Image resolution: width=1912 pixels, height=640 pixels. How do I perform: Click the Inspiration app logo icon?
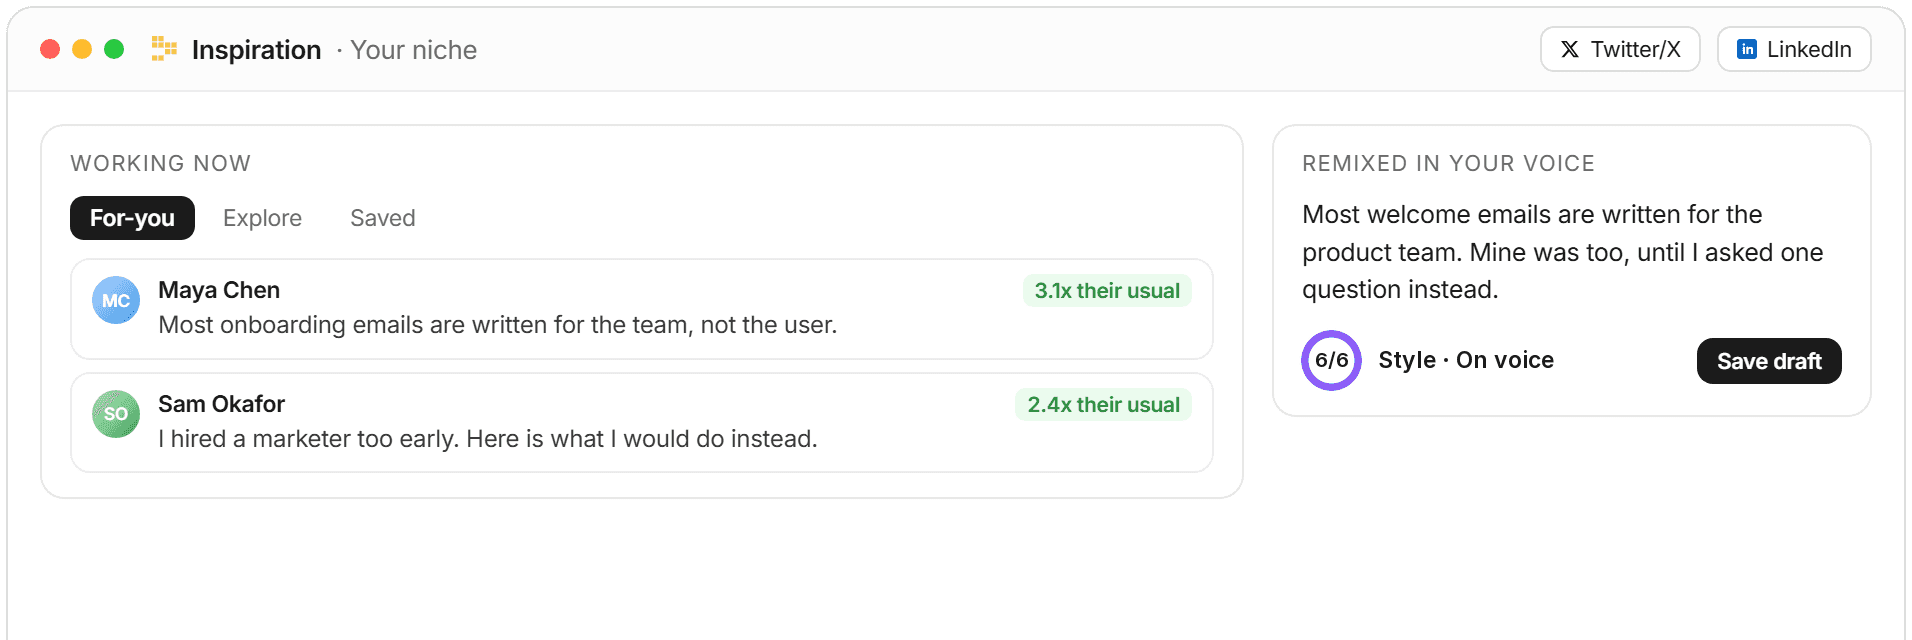pyautogui.click(x=164, y=49)
